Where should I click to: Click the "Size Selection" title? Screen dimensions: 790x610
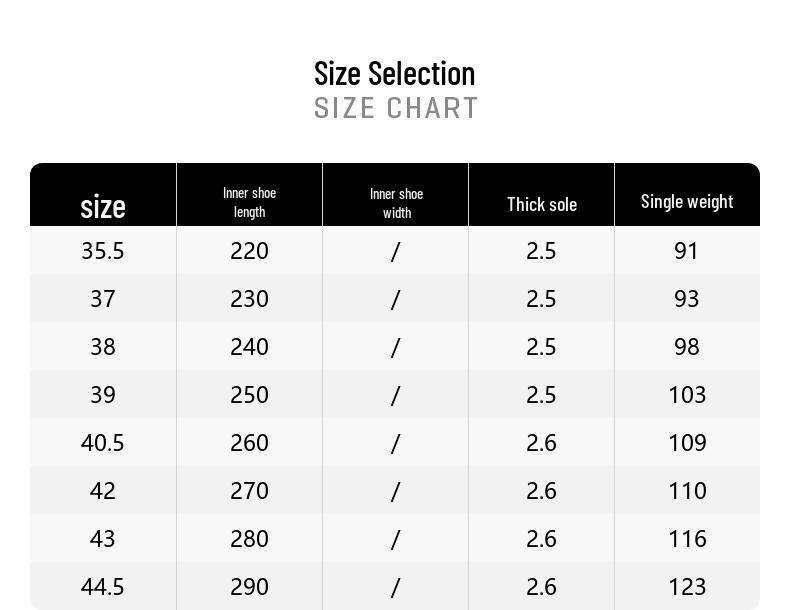(394, 73)
